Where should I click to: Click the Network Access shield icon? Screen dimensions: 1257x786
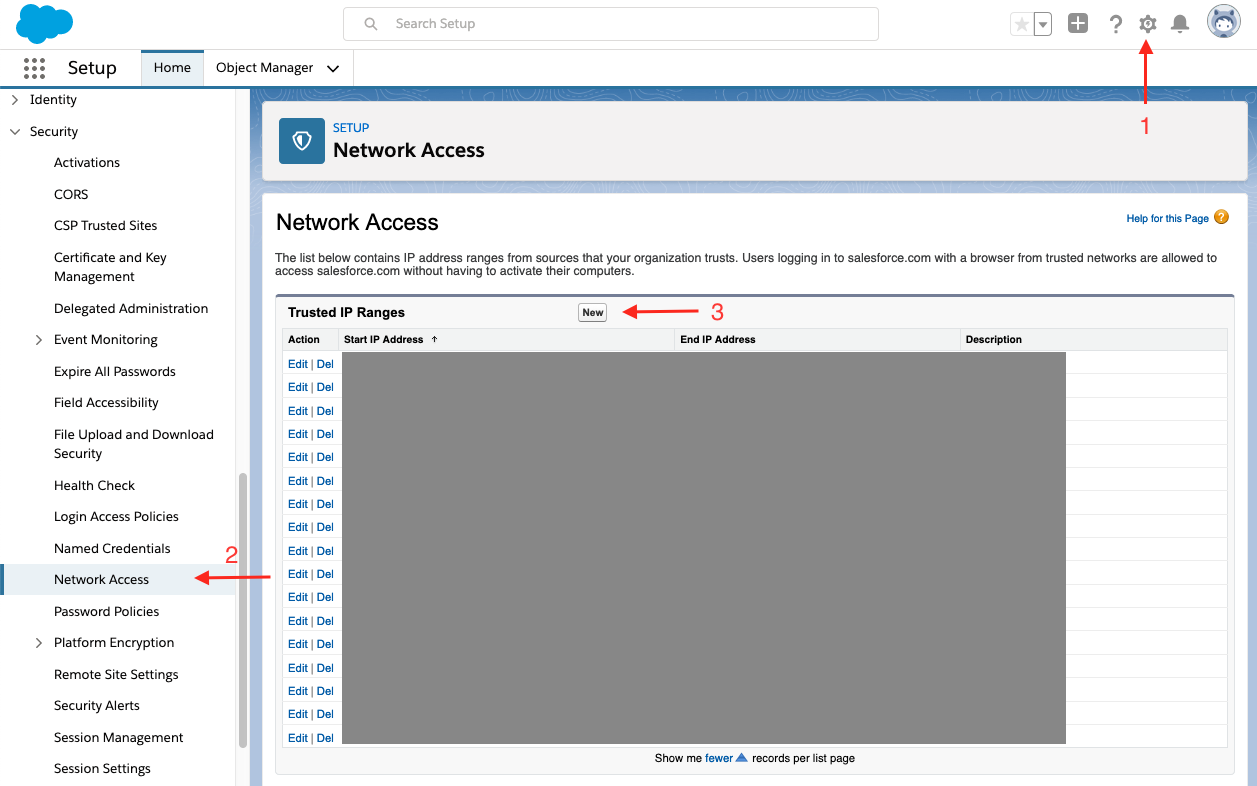click(301, 141)
